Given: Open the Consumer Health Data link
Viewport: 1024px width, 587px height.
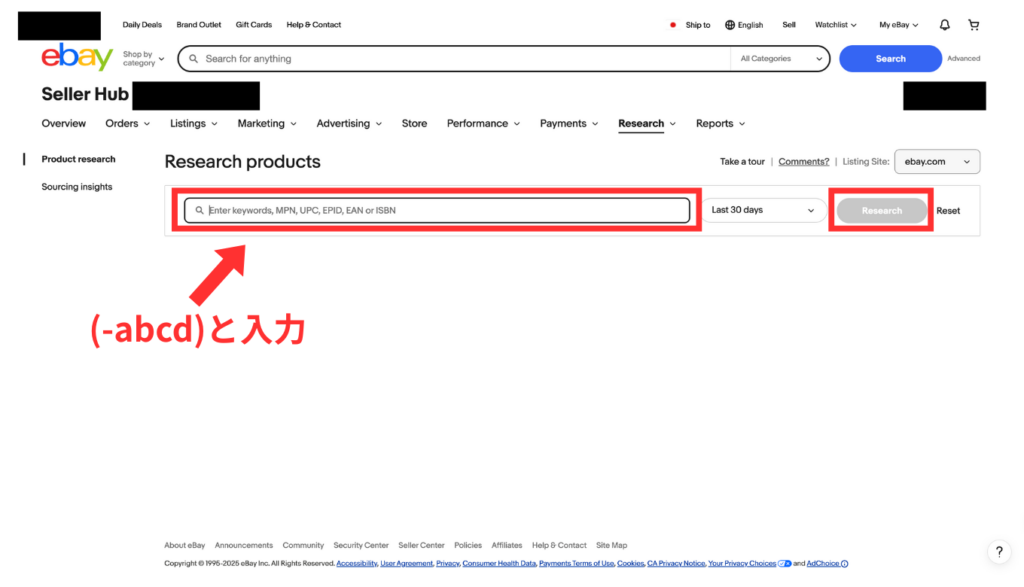Looking at the screenshot, I should tap(499, 563).
